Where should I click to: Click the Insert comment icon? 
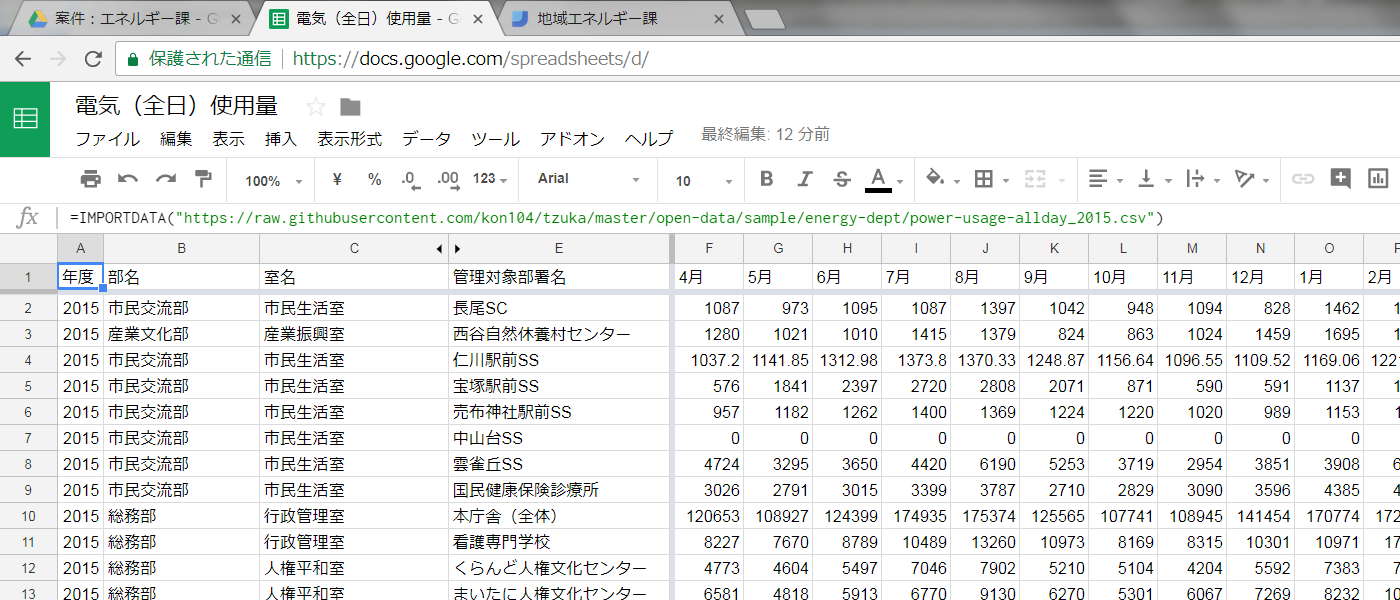pyautogui.click(x=1340, y=180)
